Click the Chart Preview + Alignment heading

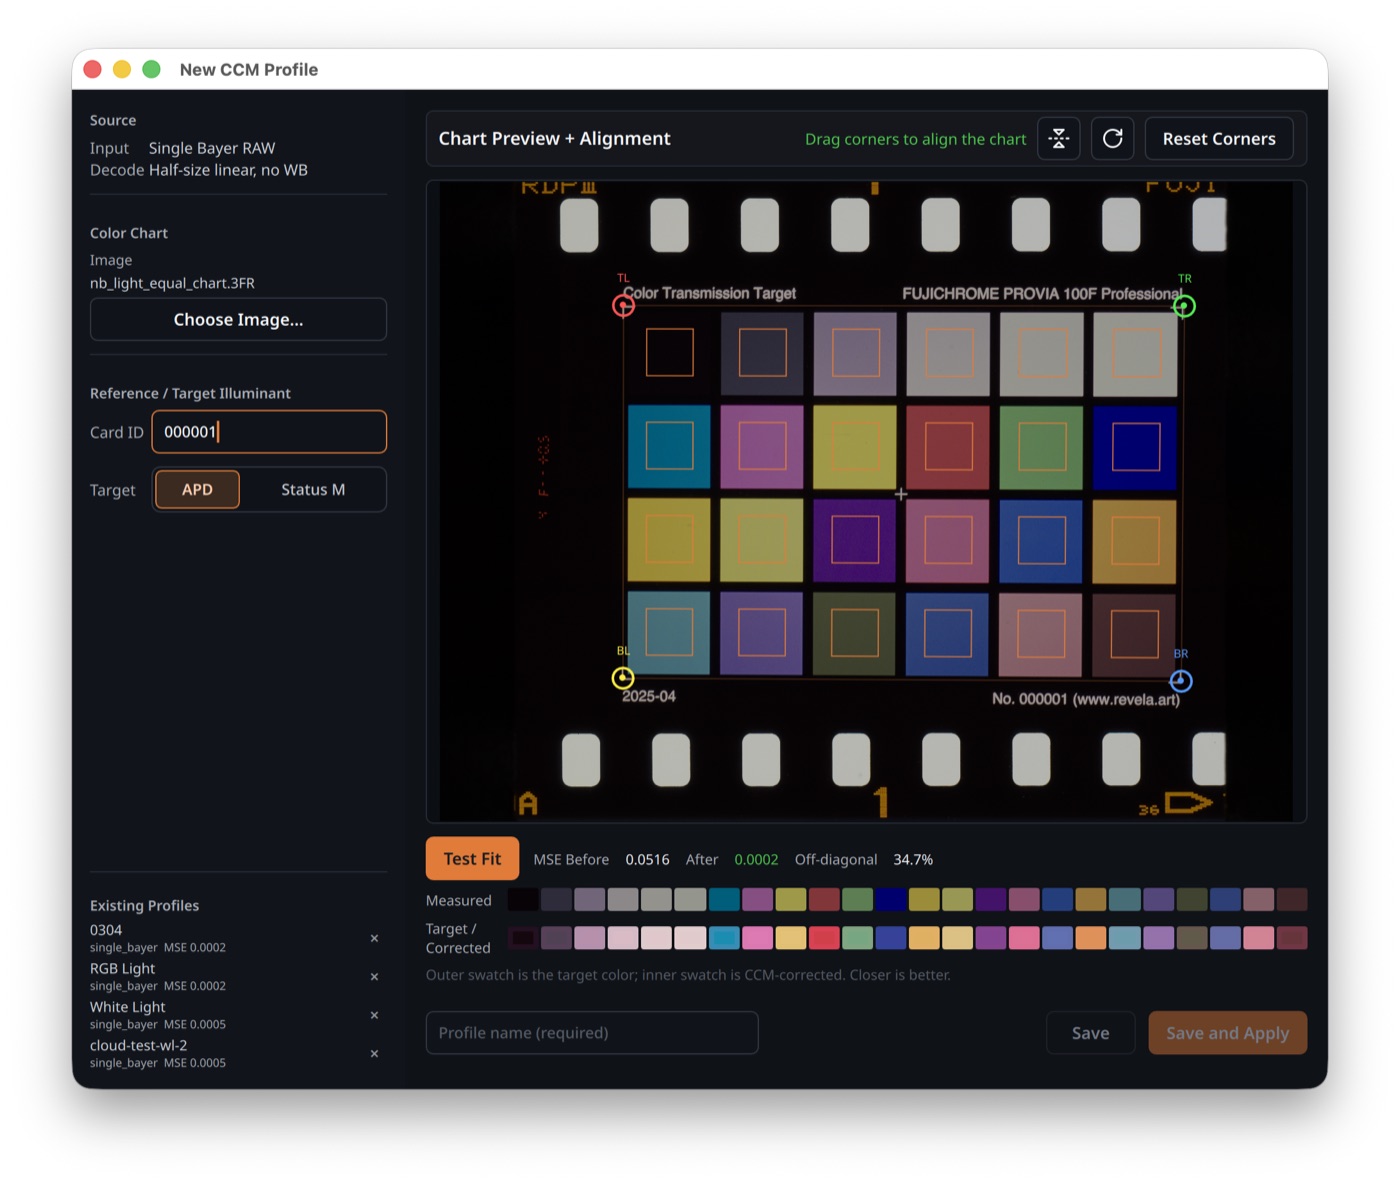click(555, 138)
